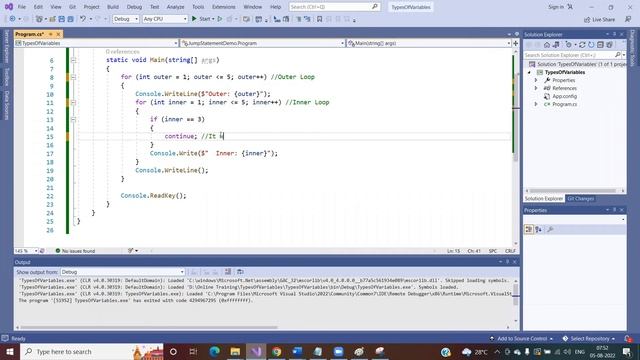Collapse the outer for loop outlining

tap(73, 77)
